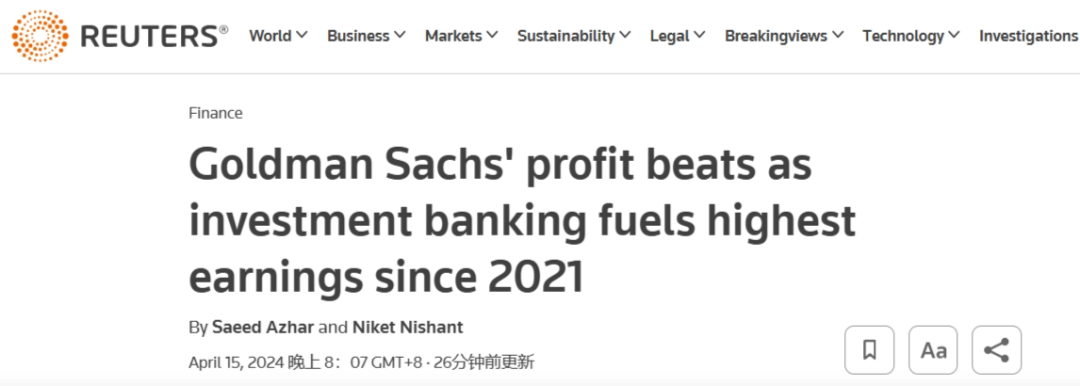Screen dimensions: 1080x386
Task: Expand the Business dropdown arrow
Action: [399, 35]
